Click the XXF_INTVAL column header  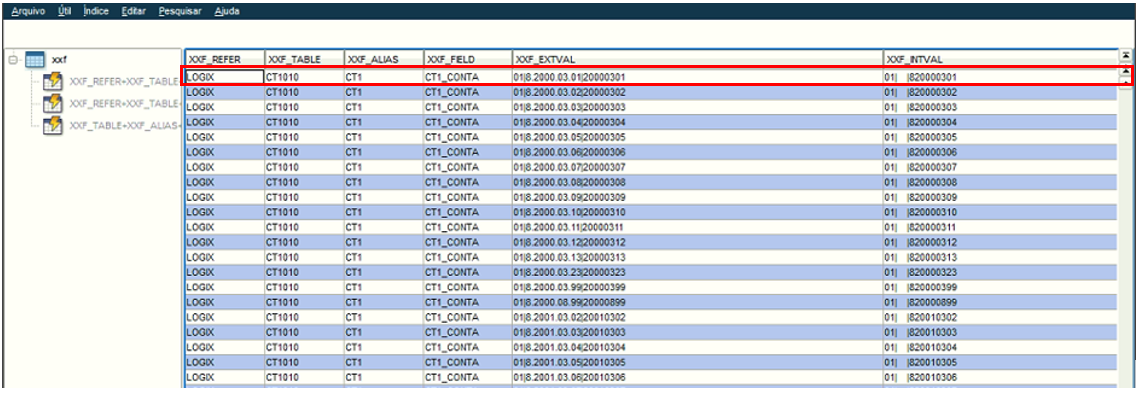pyautogui.click(x=1000, y=59)
